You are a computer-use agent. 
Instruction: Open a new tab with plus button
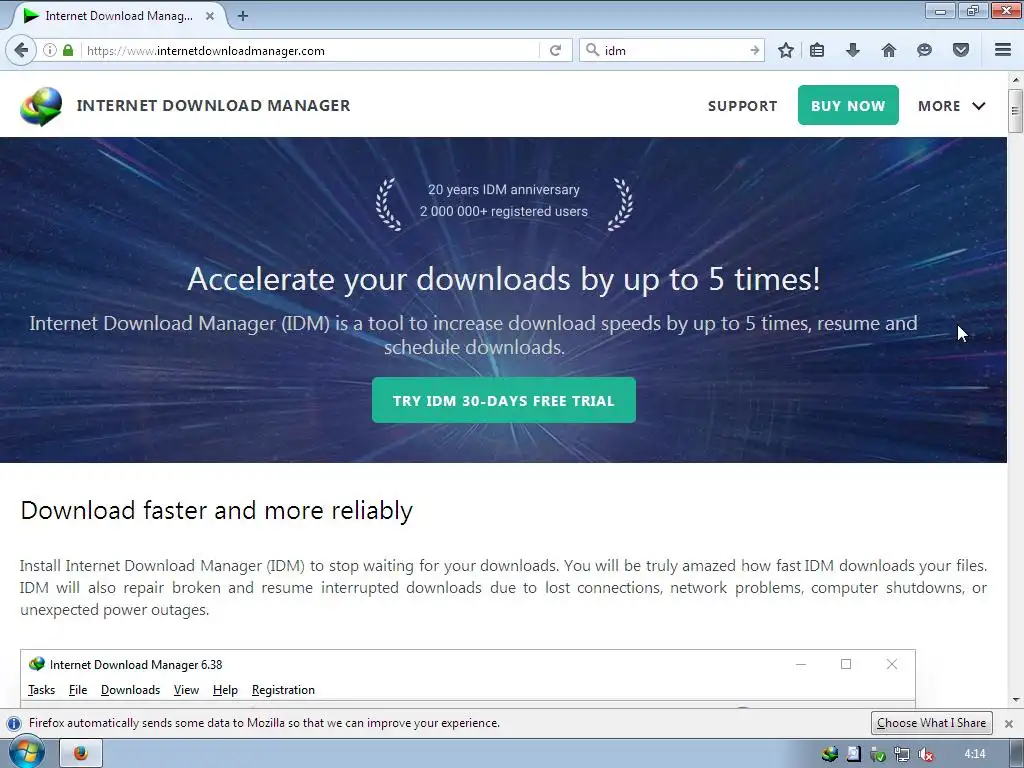pos(243,16)
